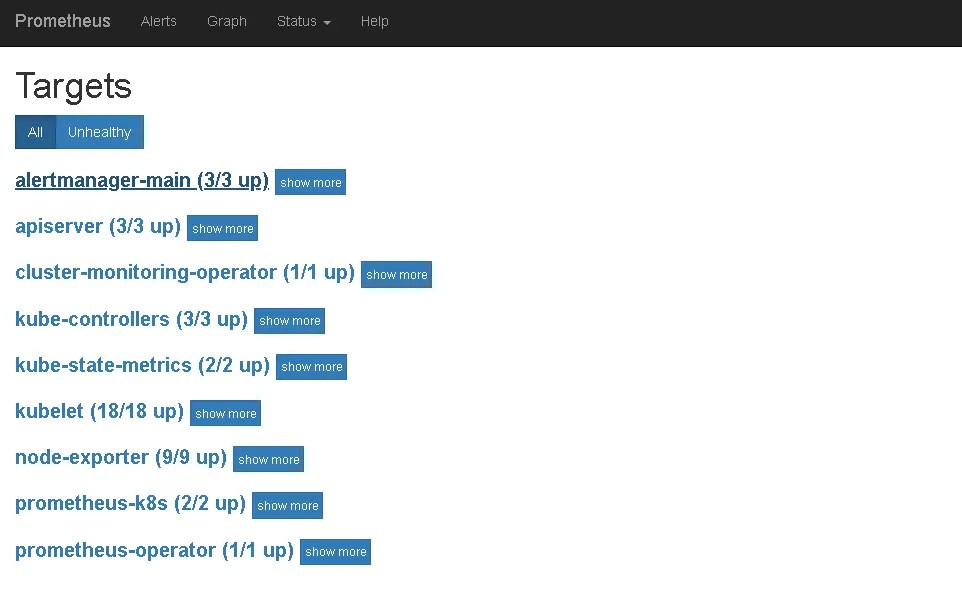Expand node-exporter targets
This screenshot has height=594, width=962.
(268, 459)
